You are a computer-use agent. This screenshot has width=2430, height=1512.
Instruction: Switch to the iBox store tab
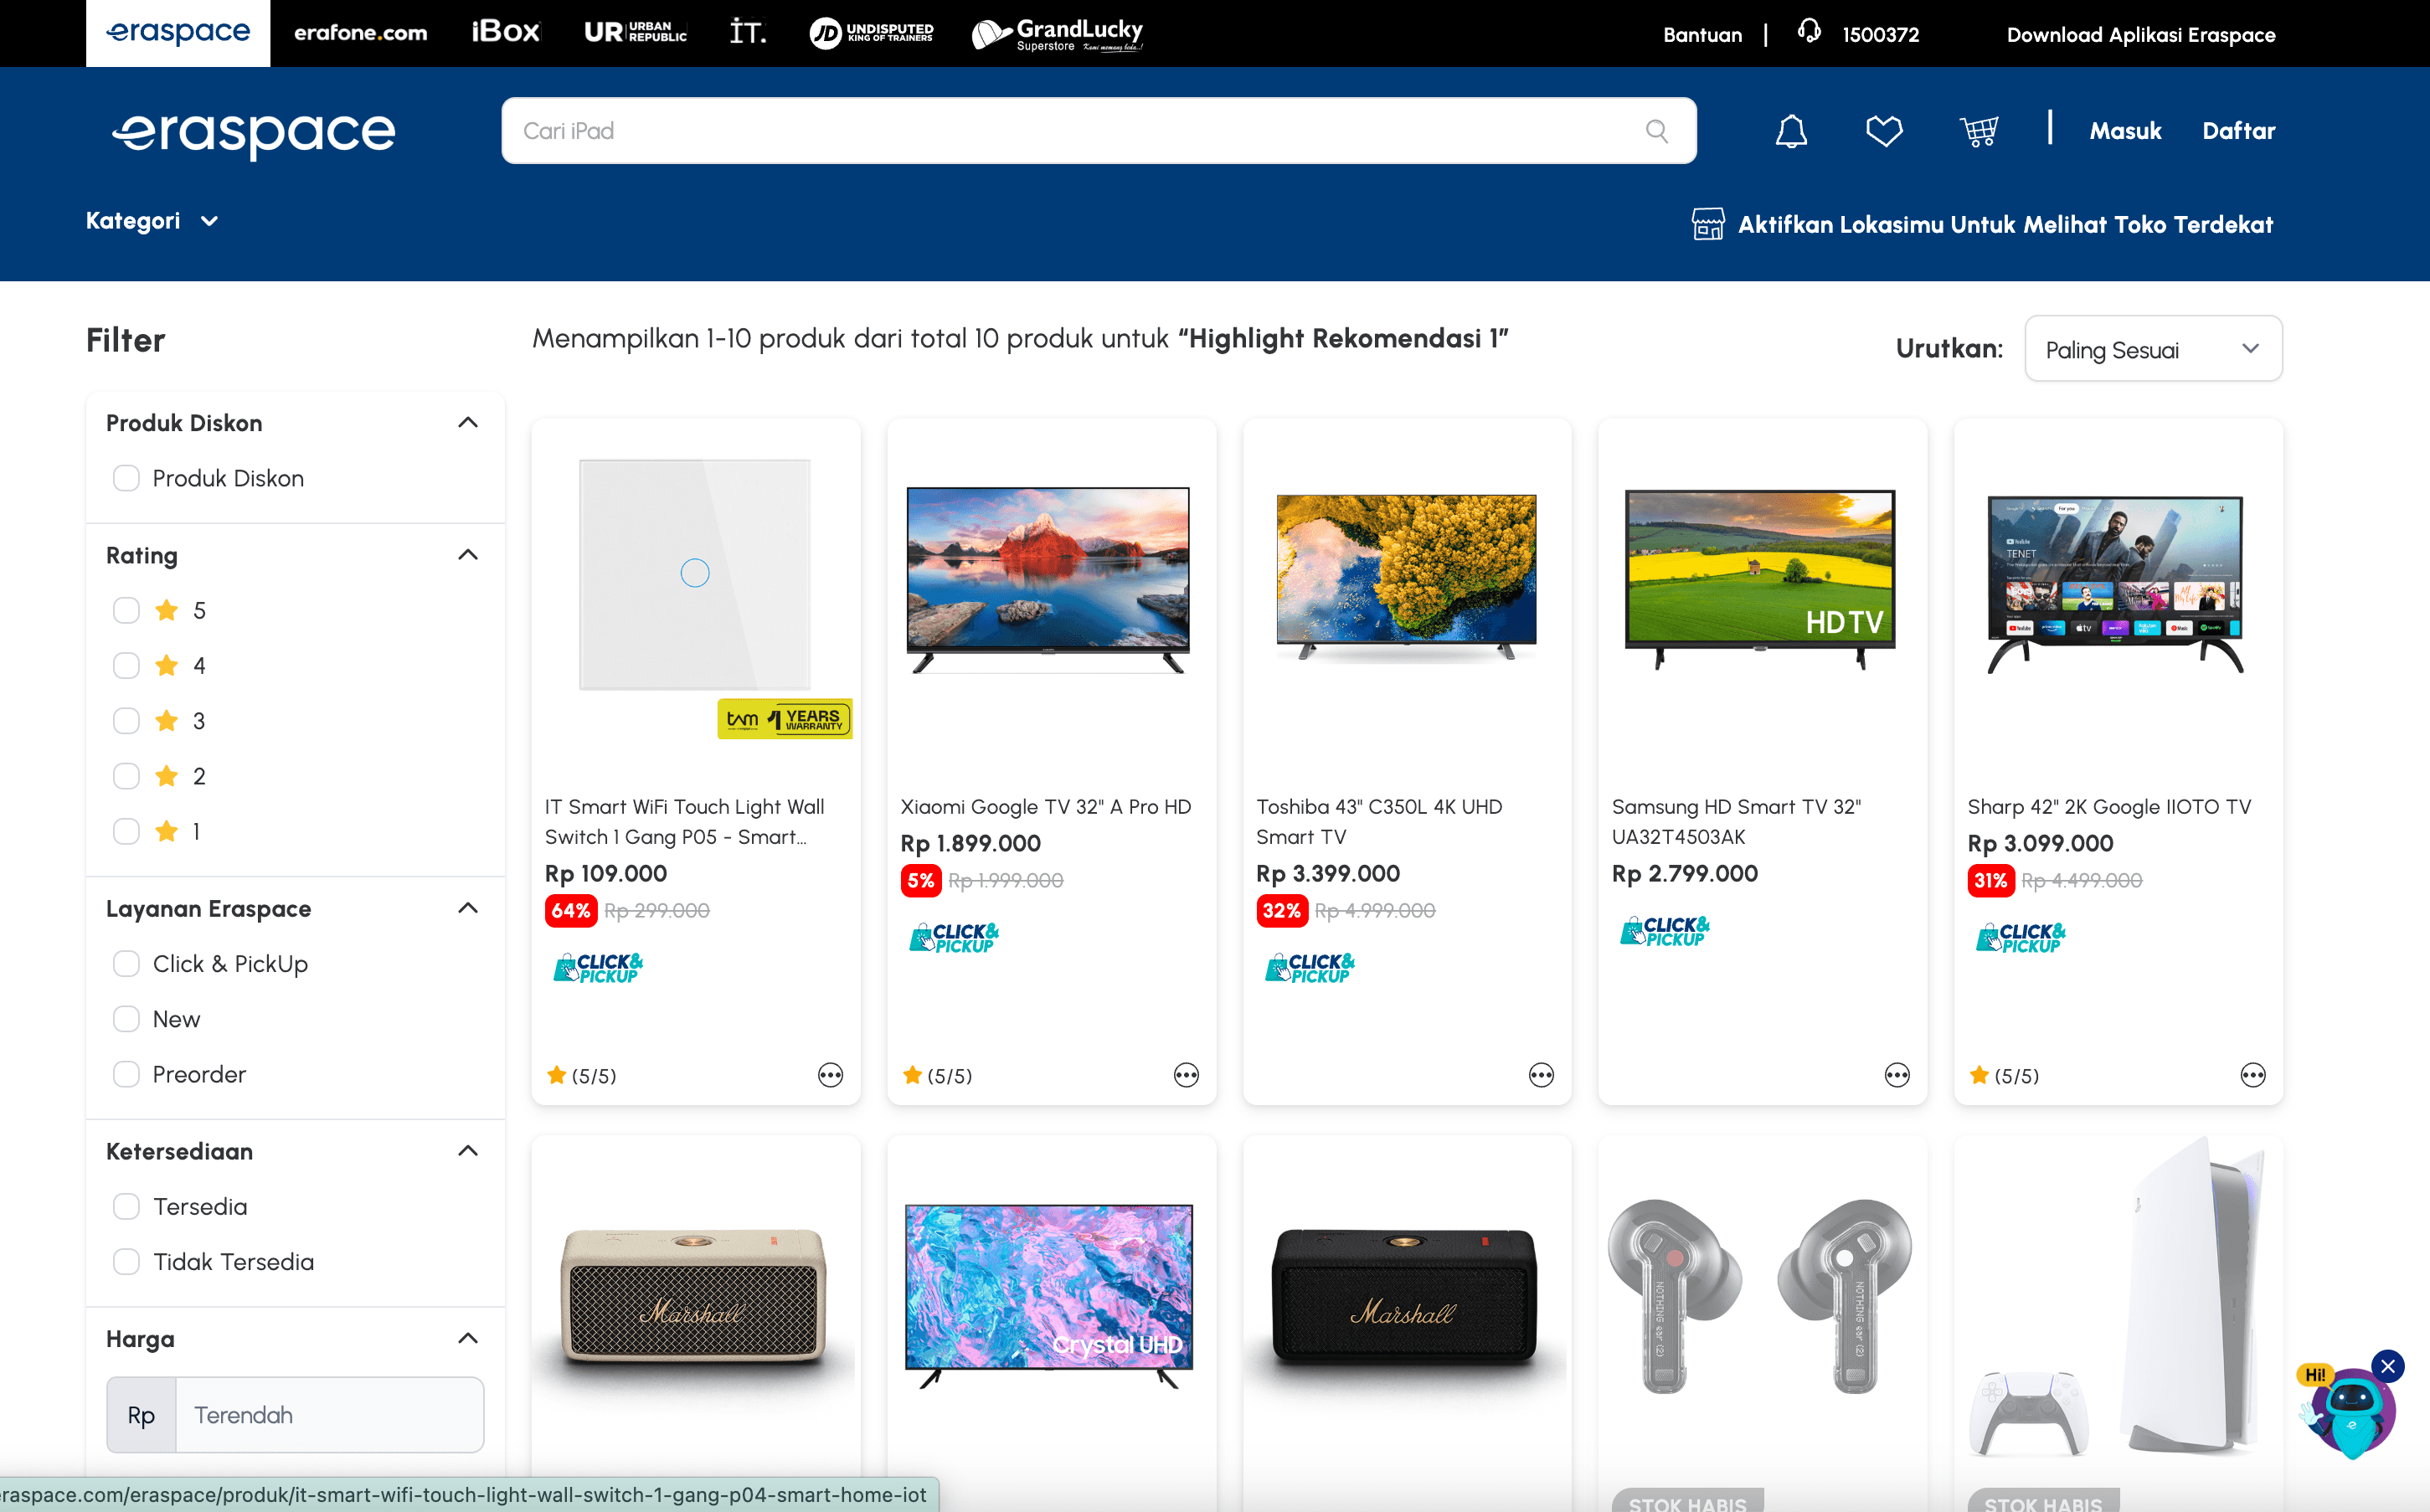pos(505,33)
